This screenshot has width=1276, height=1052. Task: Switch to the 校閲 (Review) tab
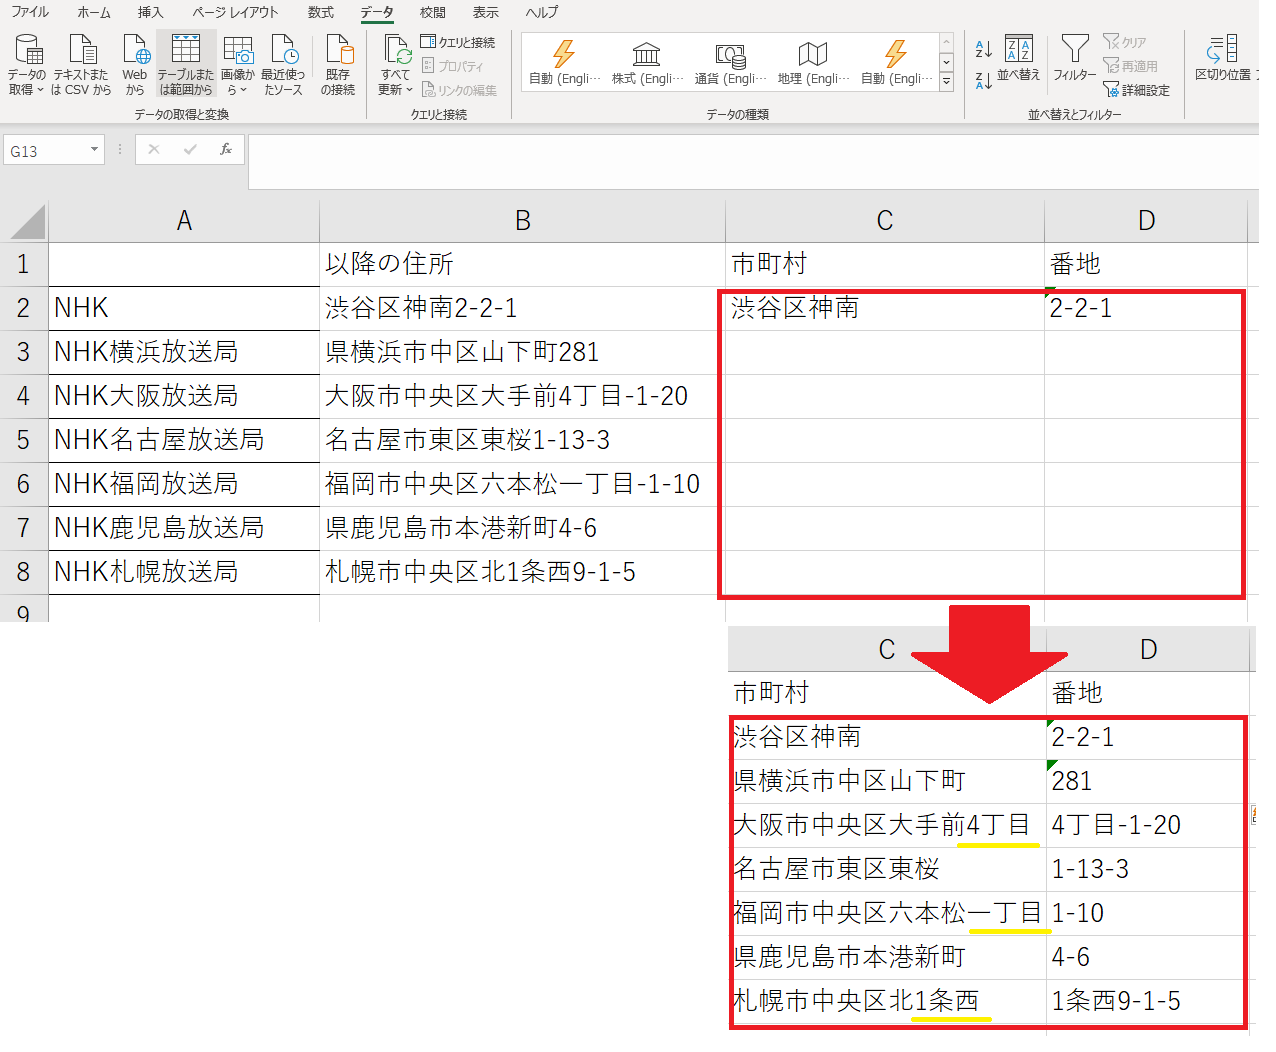433,12
